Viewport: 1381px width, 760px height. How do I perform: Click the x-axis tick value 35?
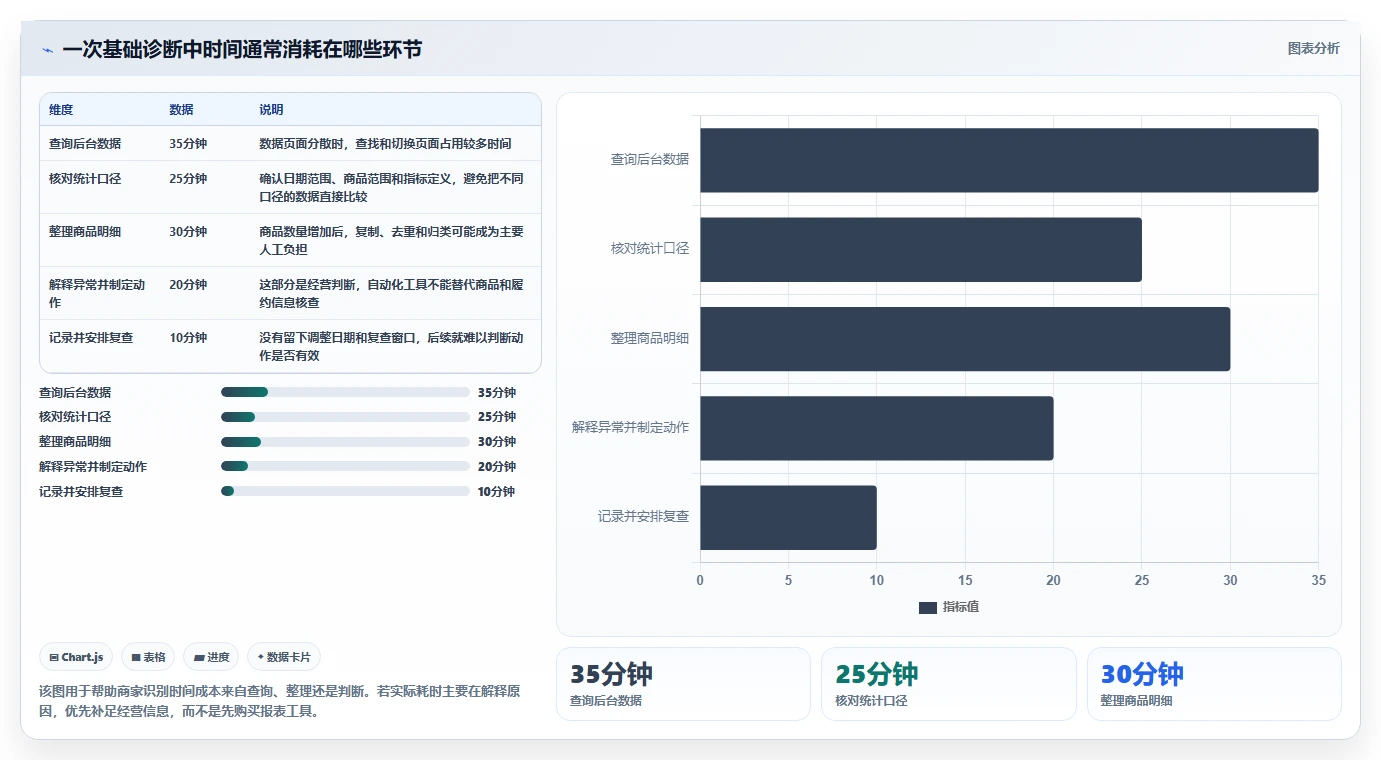tap(1318, 581)
